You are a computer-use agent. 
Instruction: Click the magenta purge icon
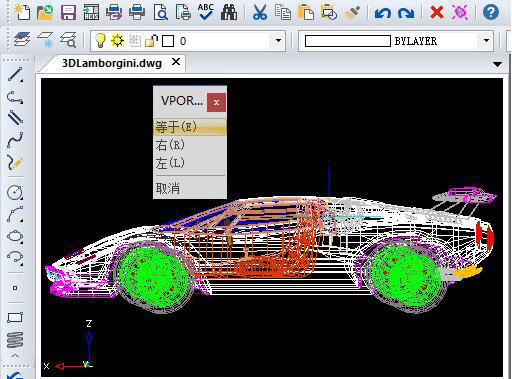[x=460, y=12]
